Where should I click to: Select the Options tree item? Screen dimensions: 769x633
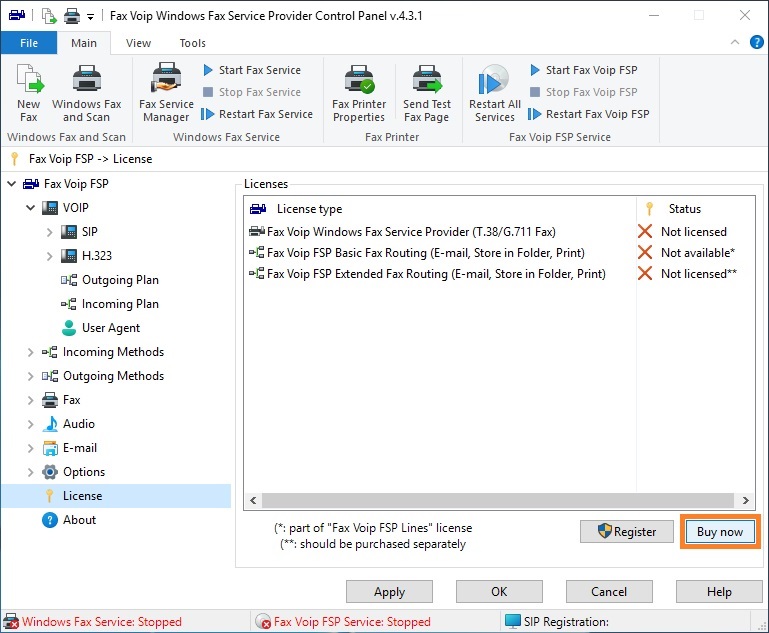[74, 472]
